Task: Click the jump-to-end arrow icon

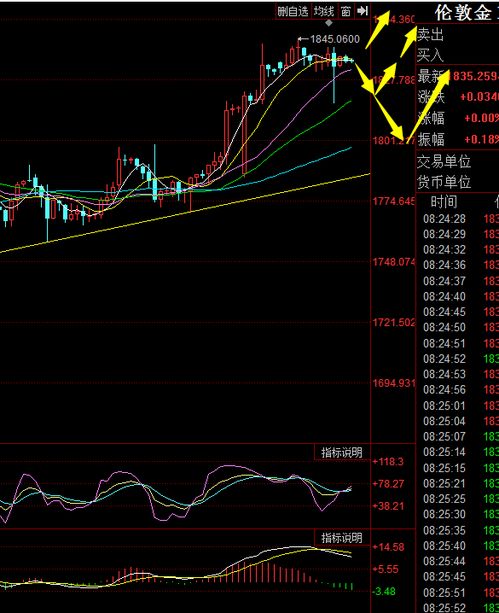Action: (362, 11)
